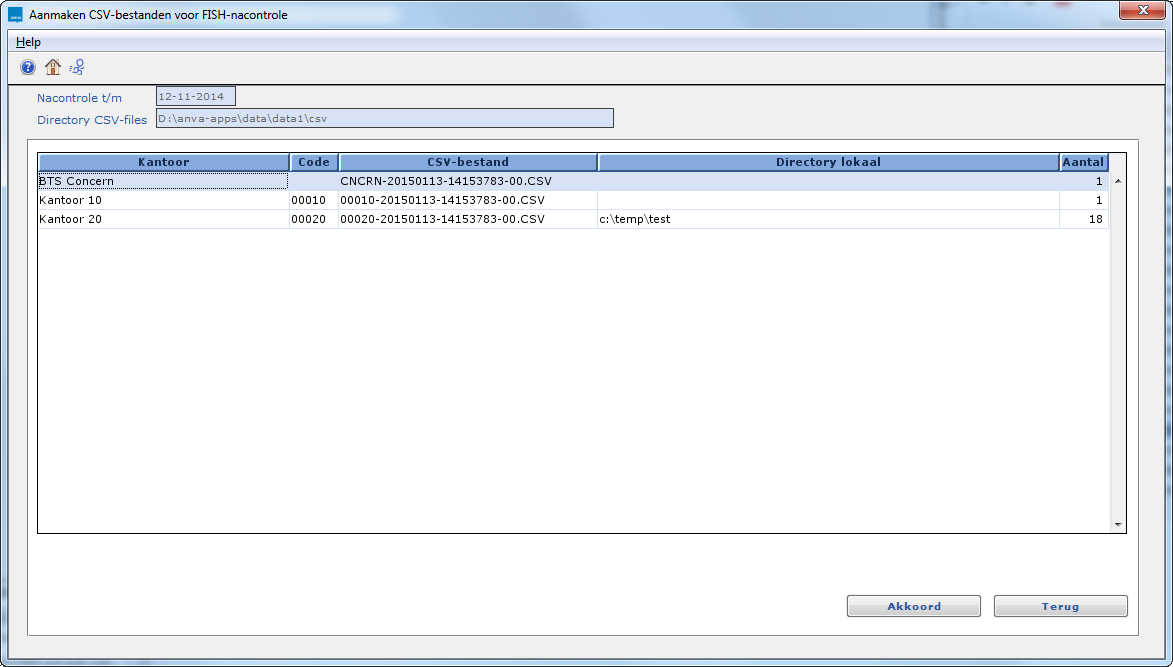1173x667 pixels.
Task: Select the Kantoor 10 row
Action: [x=162, y=200]
